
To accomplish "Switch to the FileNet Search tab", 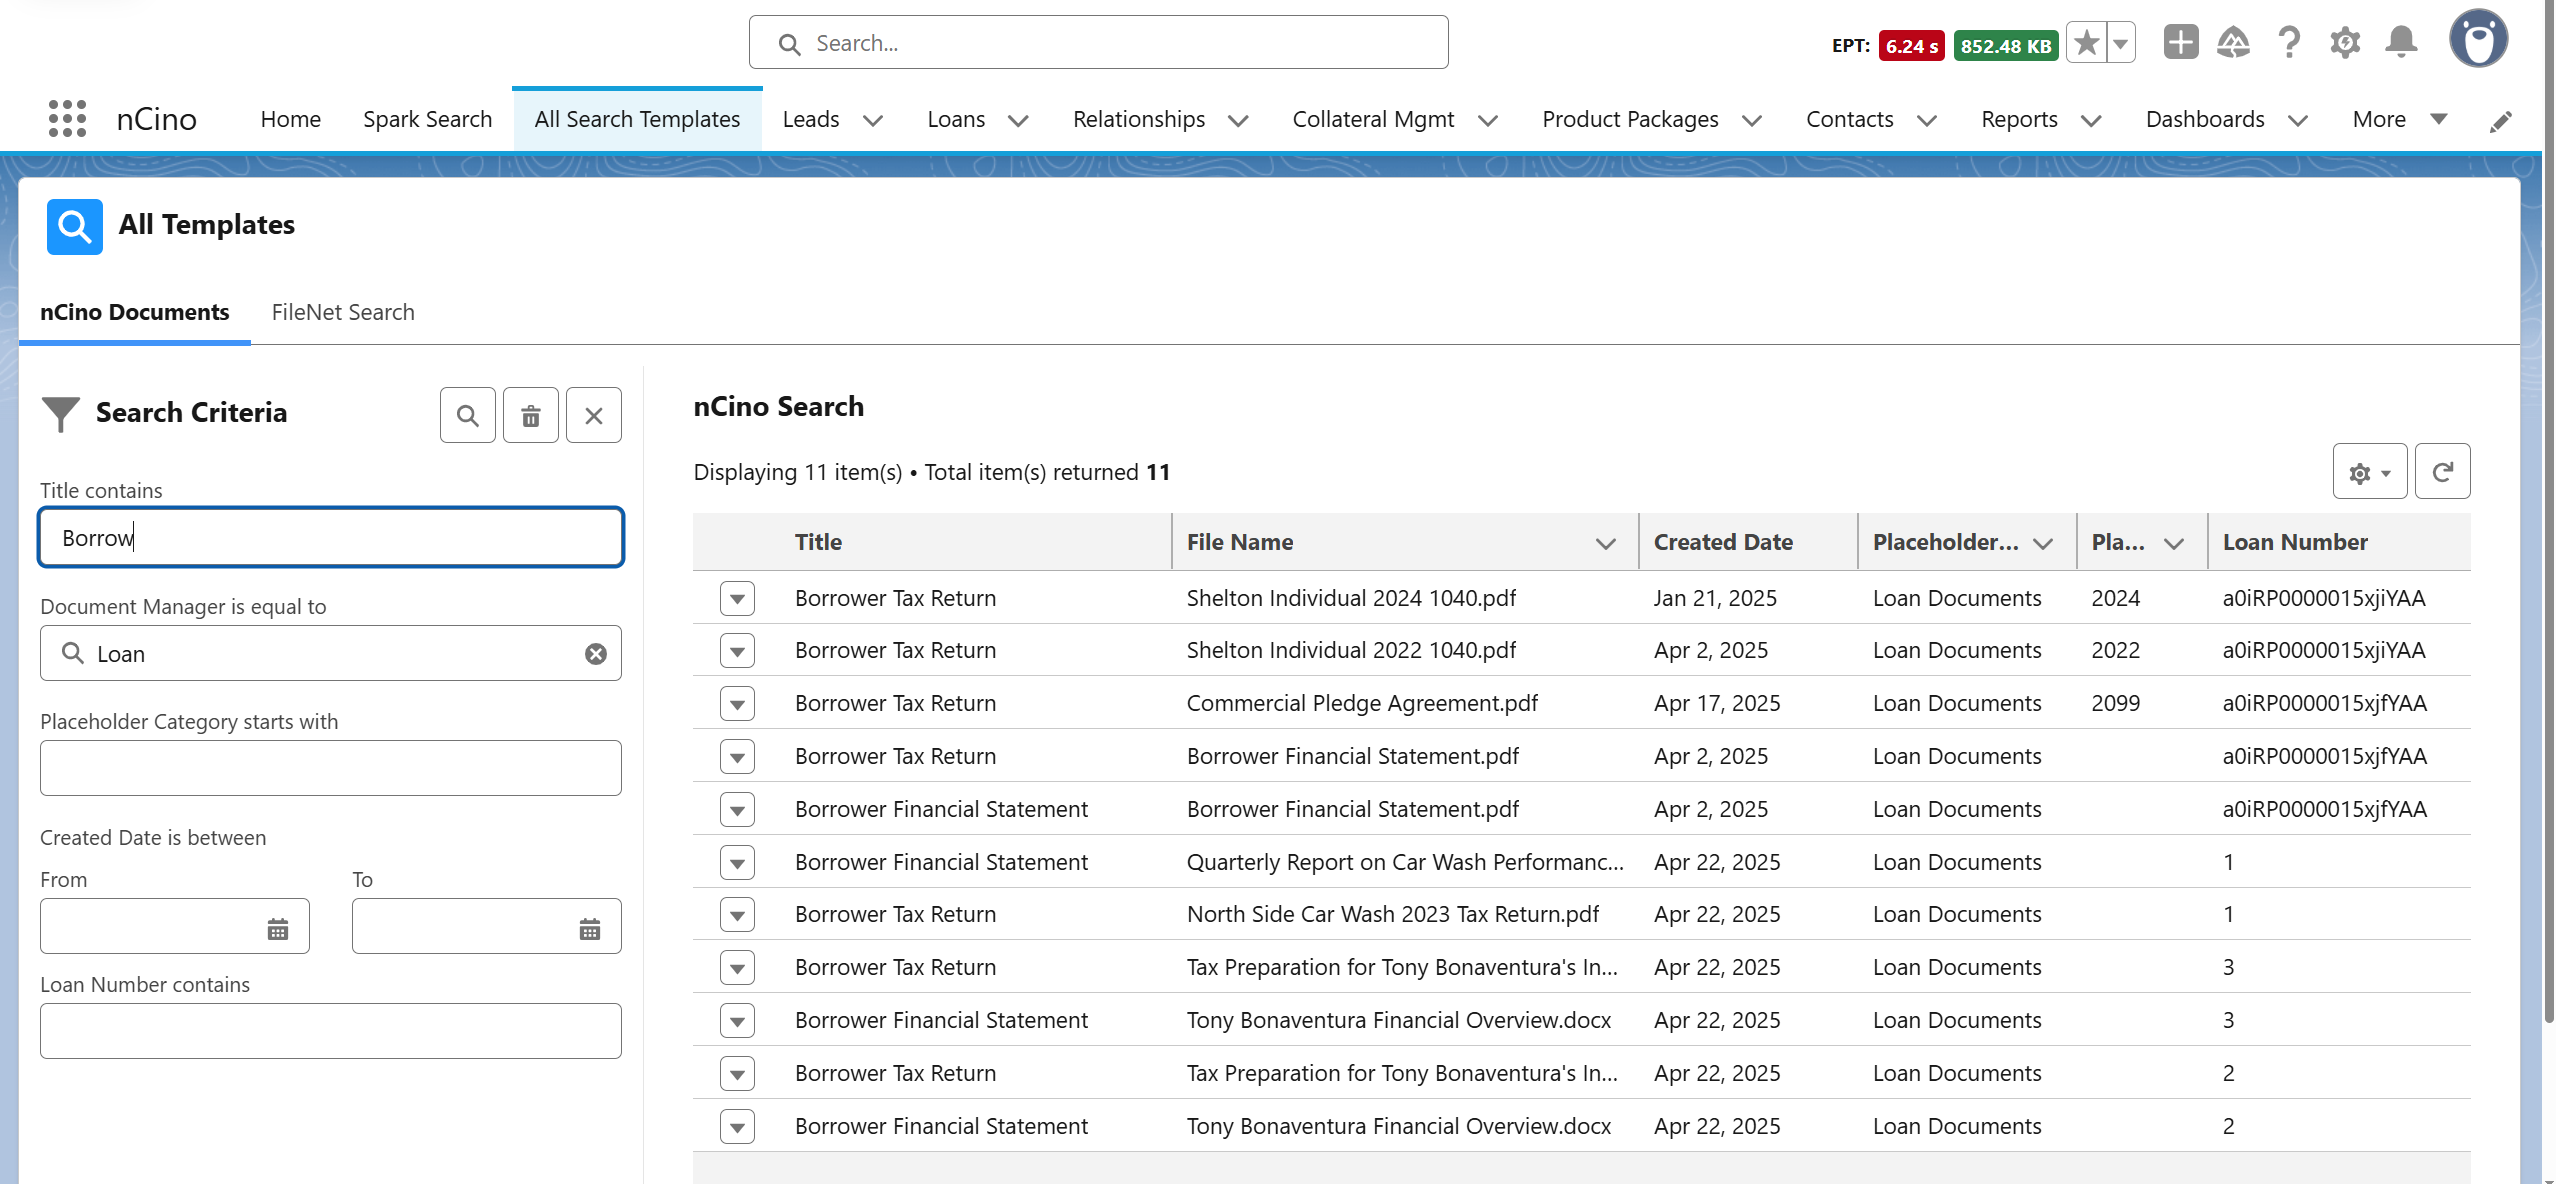I will point(342,312).
